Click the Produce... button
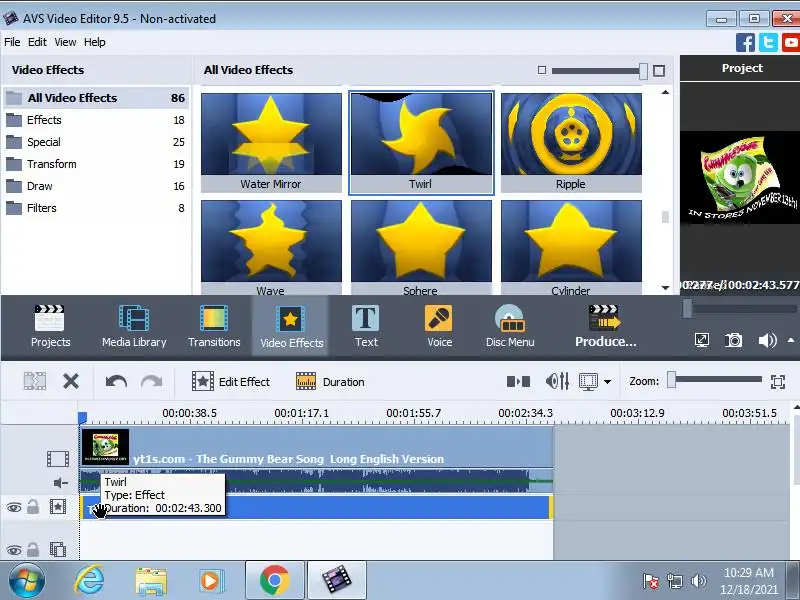 click(605, 327)
